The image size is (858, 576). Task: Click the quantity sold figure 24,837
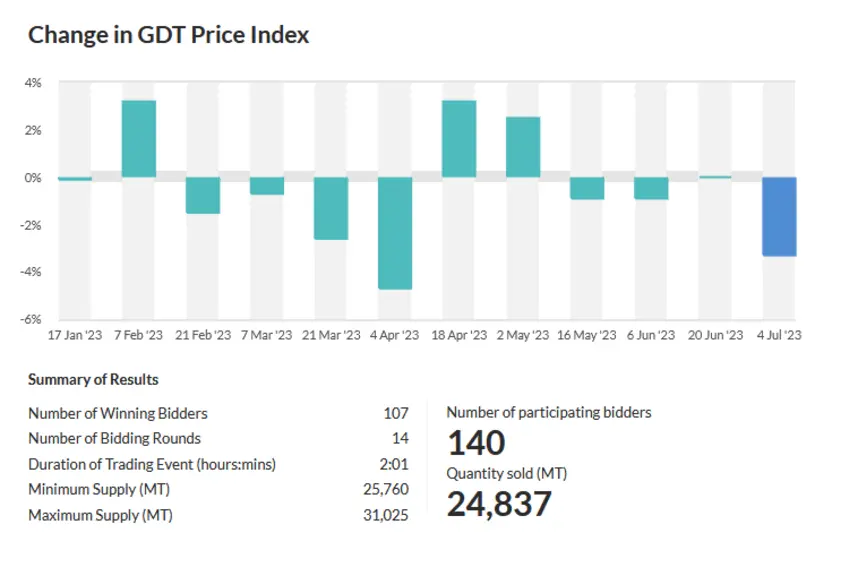(x=499, y=504)
